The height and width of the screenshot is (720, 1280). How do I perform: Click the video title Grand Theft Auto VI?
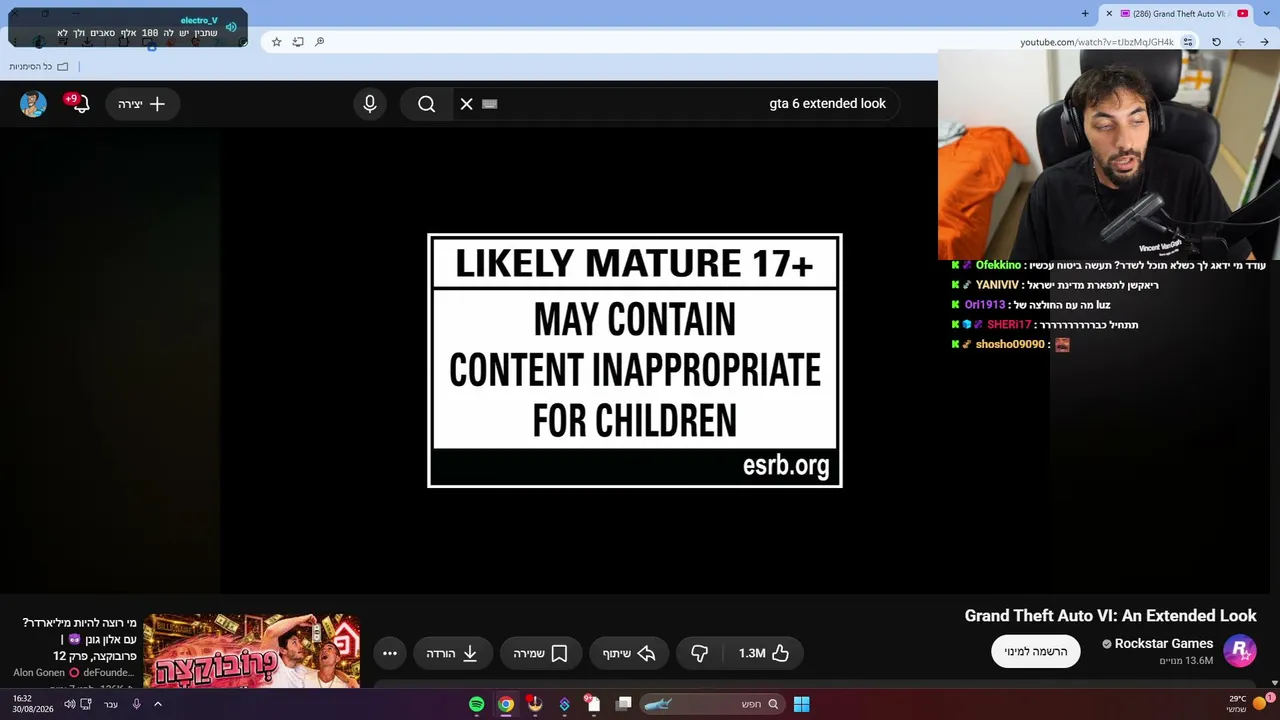(1110, 616)
